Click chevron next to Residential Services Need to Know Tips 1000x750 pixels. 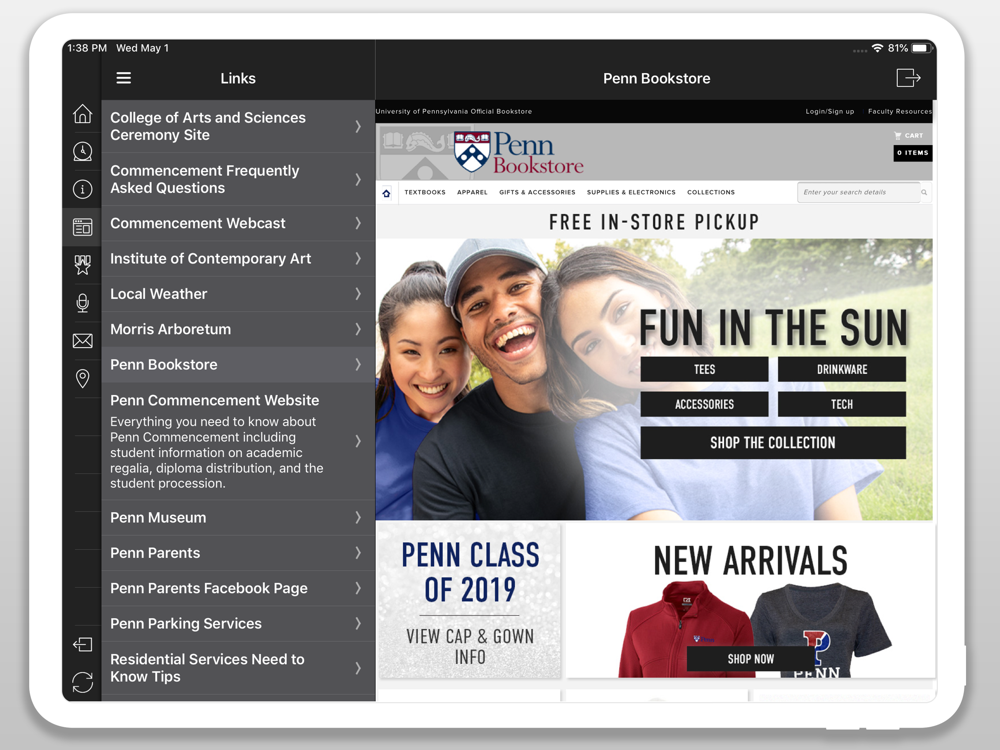click(x=358, y=668)
